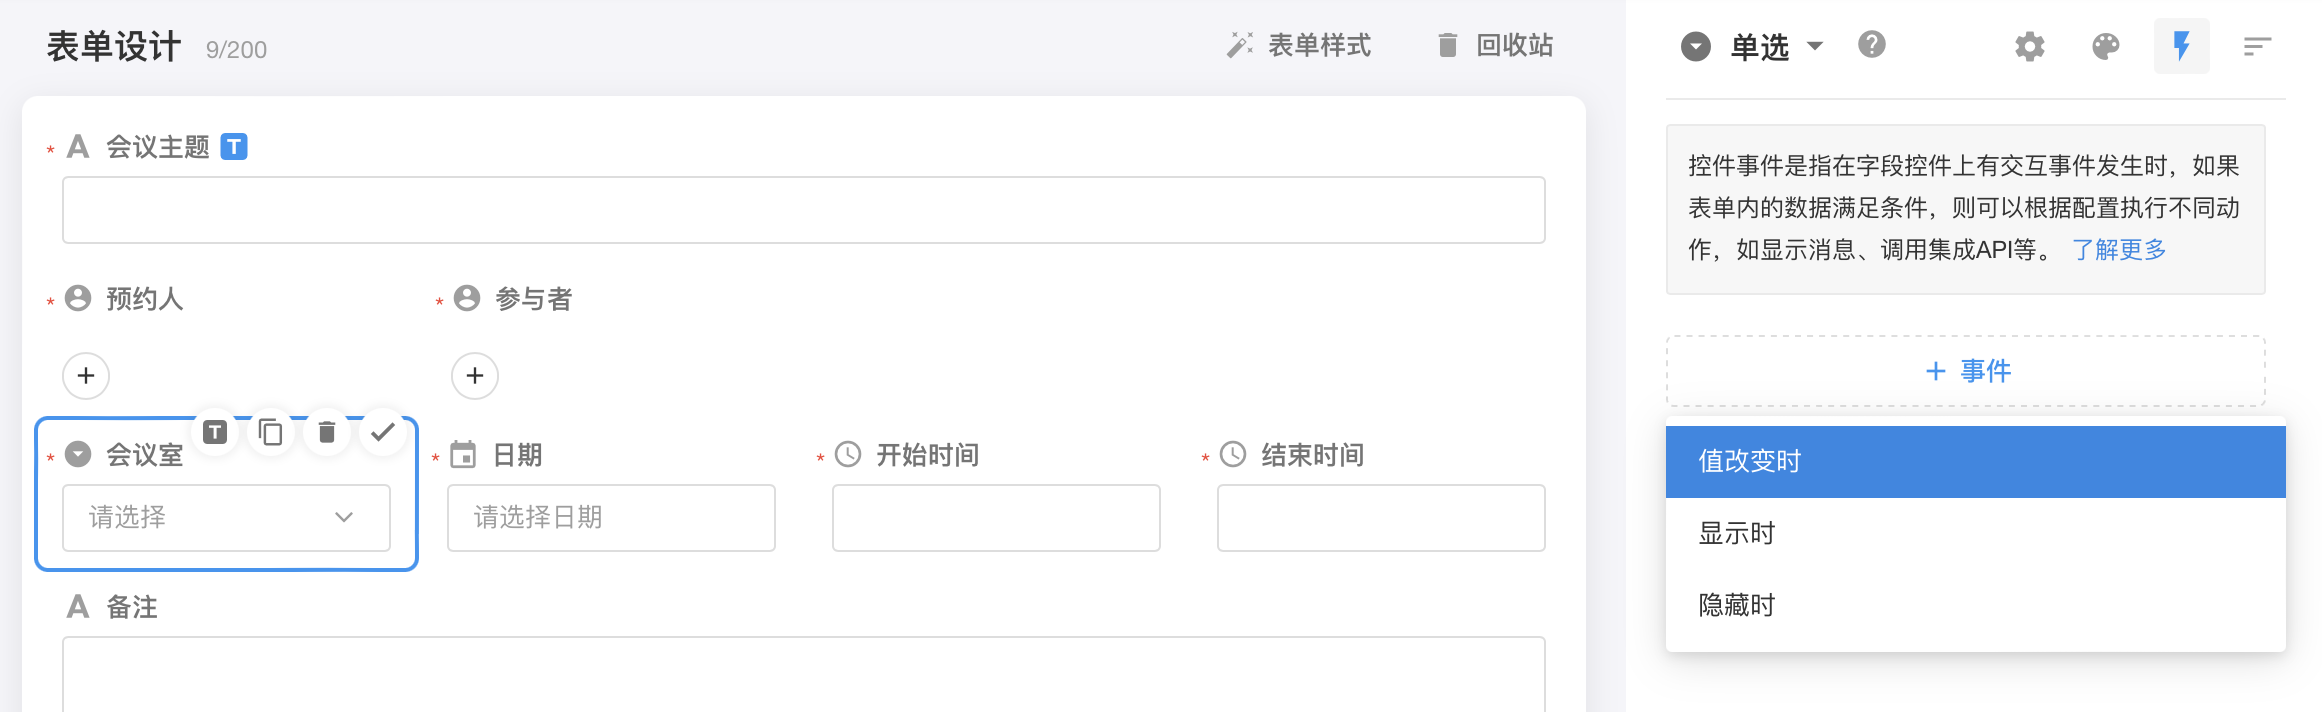Click the 会议主题 text input field
This screenshot has height=712, width=2322.
[x=803, y=210]
